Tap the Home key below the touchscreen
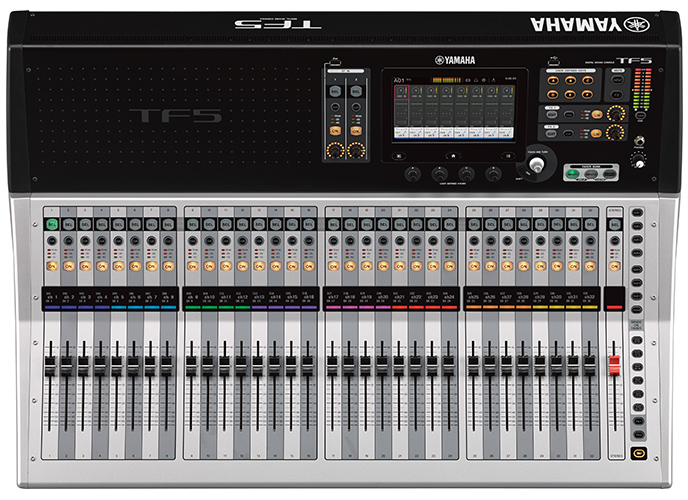Viewport: 688px width, 500px height. click(x=453, y=156)
